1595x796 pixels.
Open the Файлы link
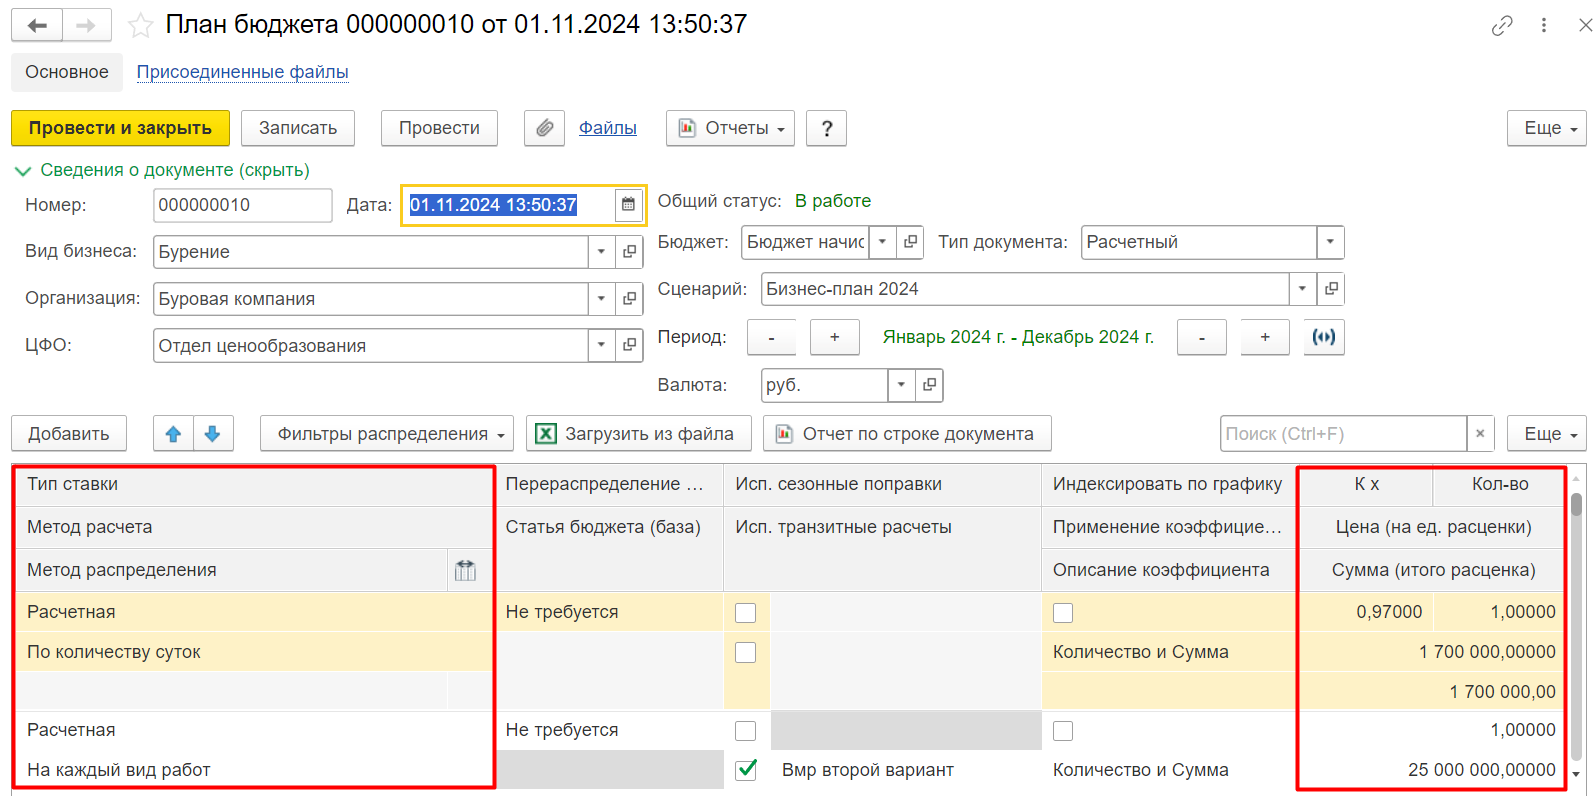pyautogui.click(x=608, y=128)
